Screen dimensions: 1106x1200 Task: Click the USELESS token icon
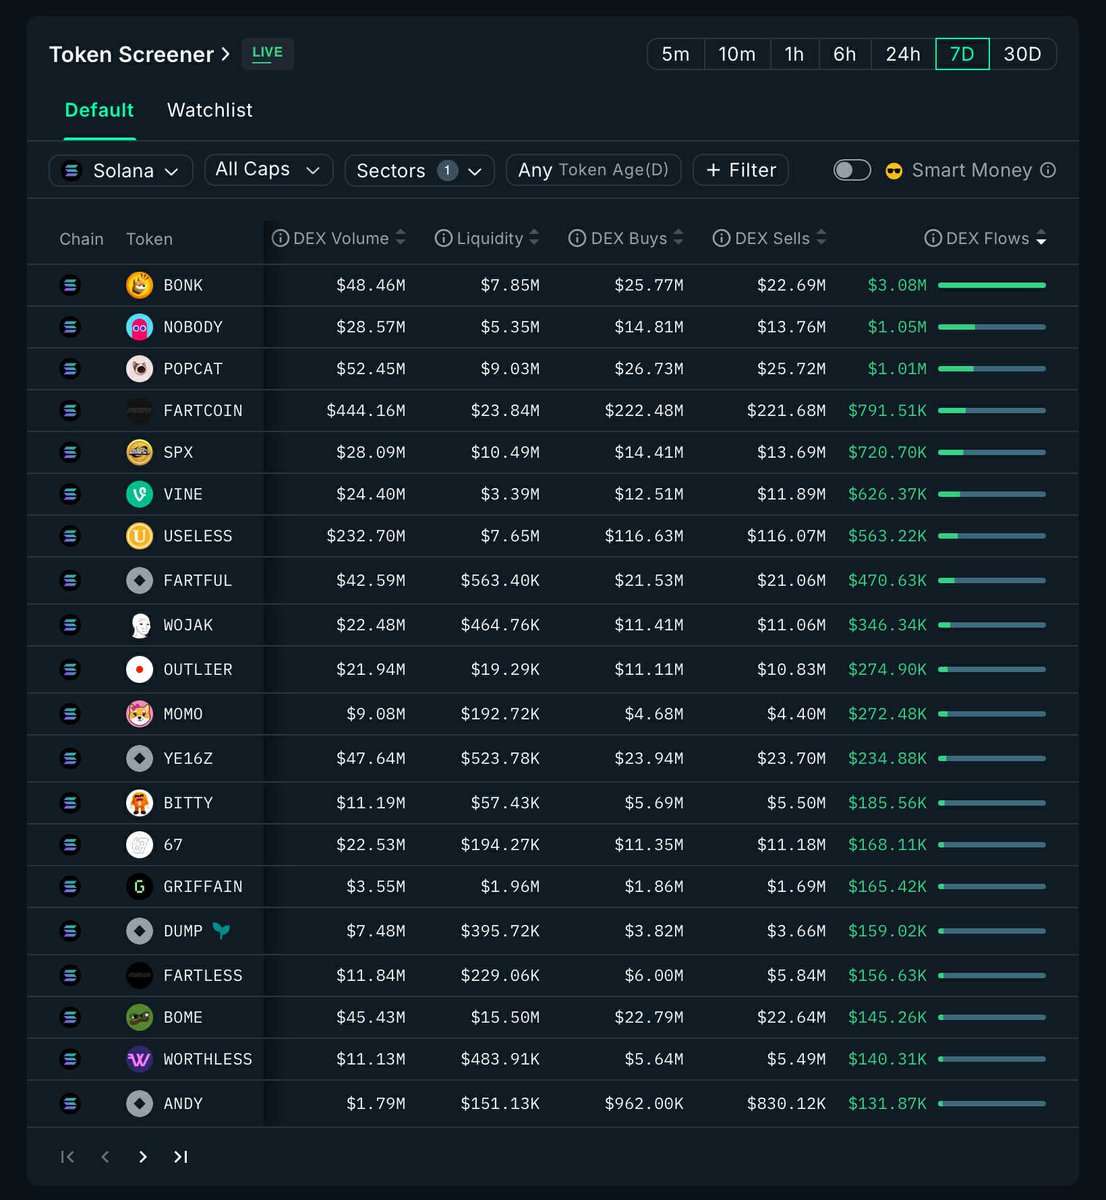139,536
